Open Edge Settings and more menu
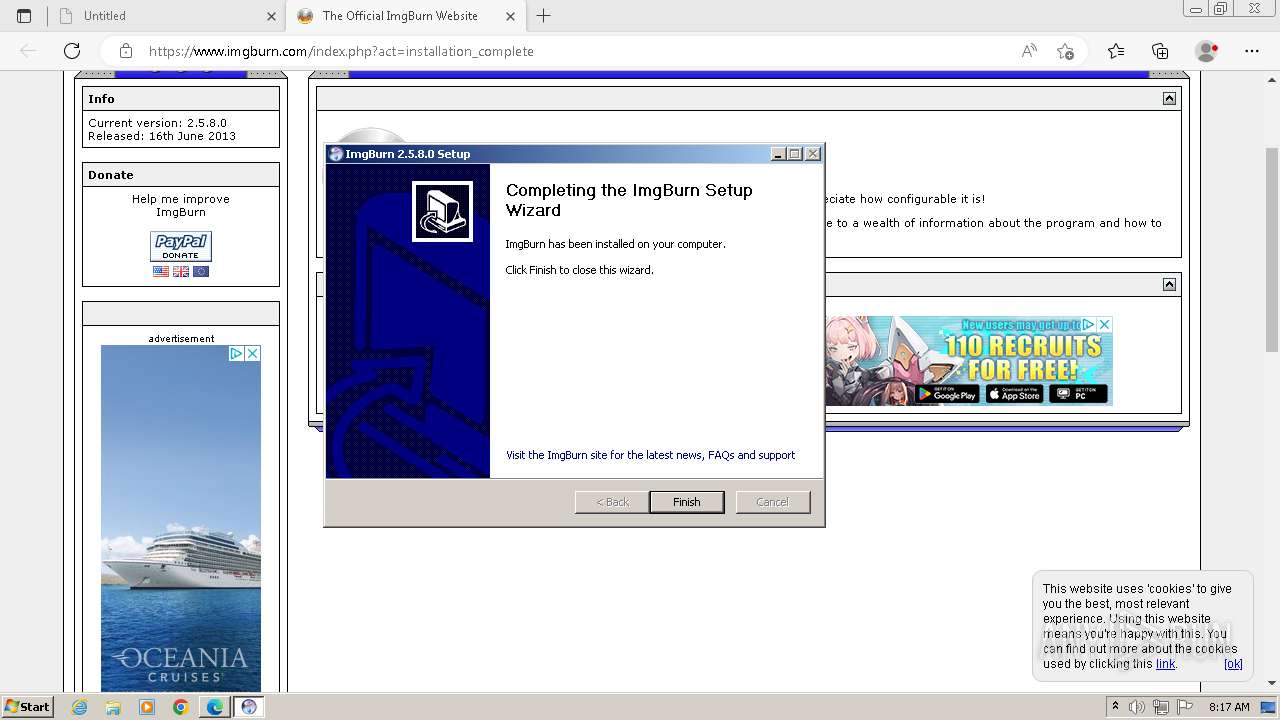 click(1252, 51)
